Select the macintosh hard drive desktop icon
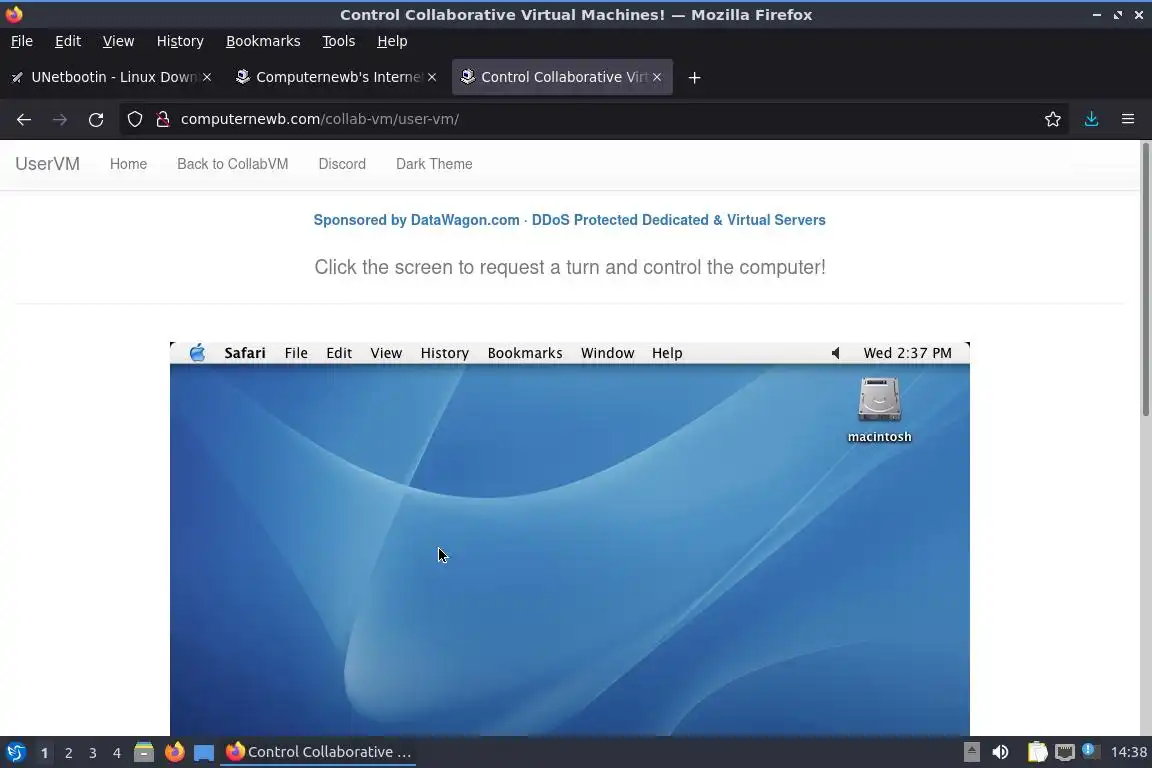This screenshot has width=1152, height=768. pos(879,410)
